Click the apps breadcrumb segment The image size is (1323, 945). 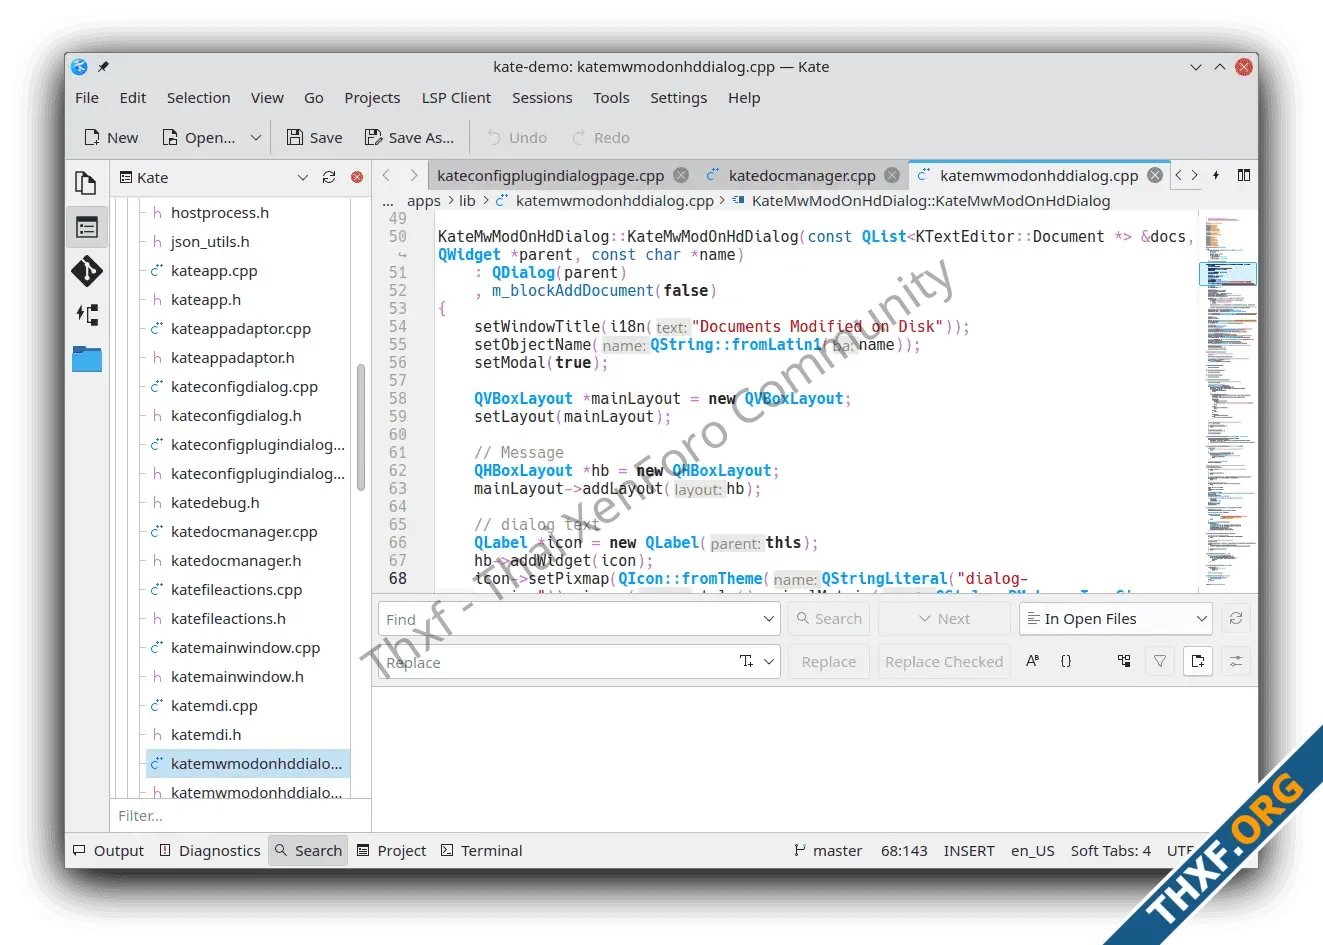click(x=424, y=201)
